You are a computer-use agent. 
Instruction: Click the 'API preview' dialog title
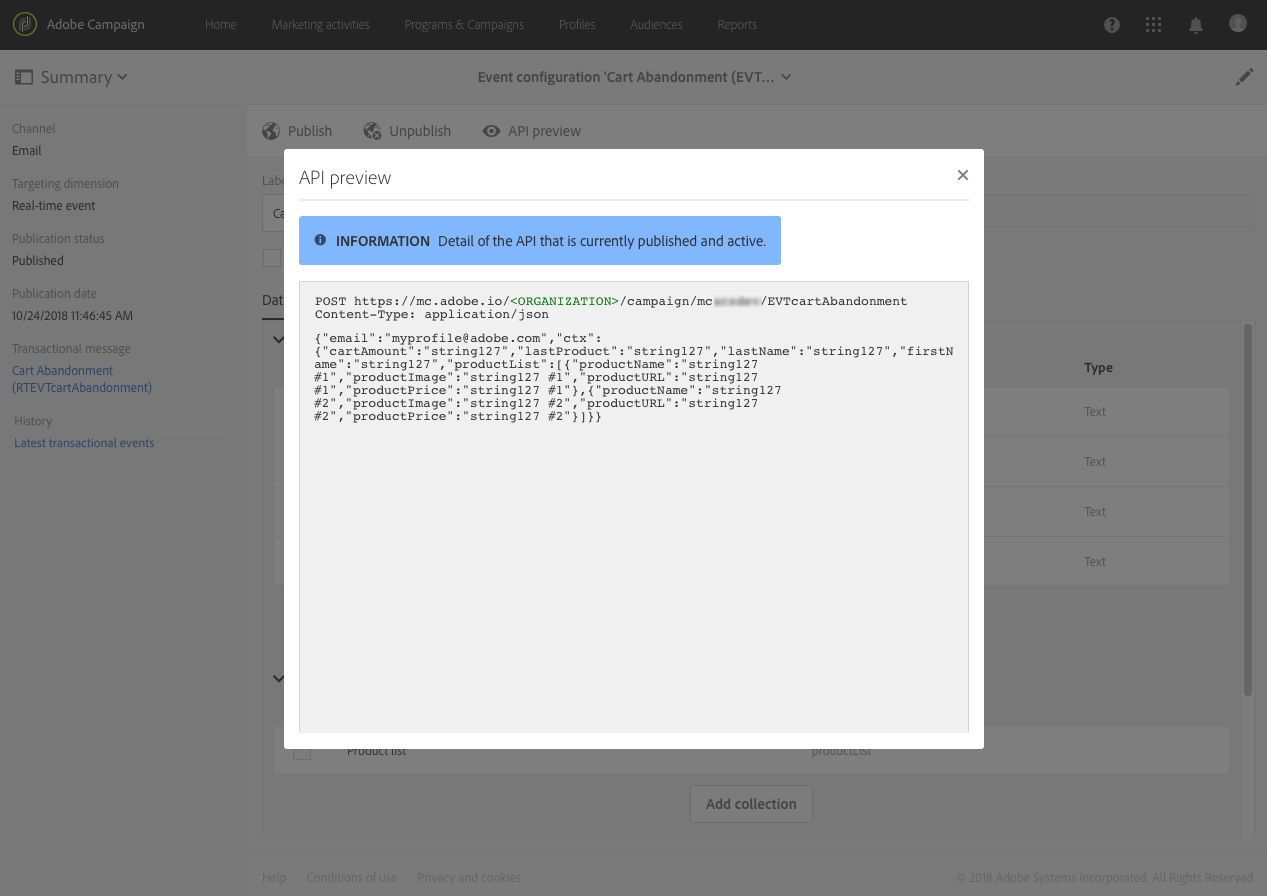[x=345, y=178]
